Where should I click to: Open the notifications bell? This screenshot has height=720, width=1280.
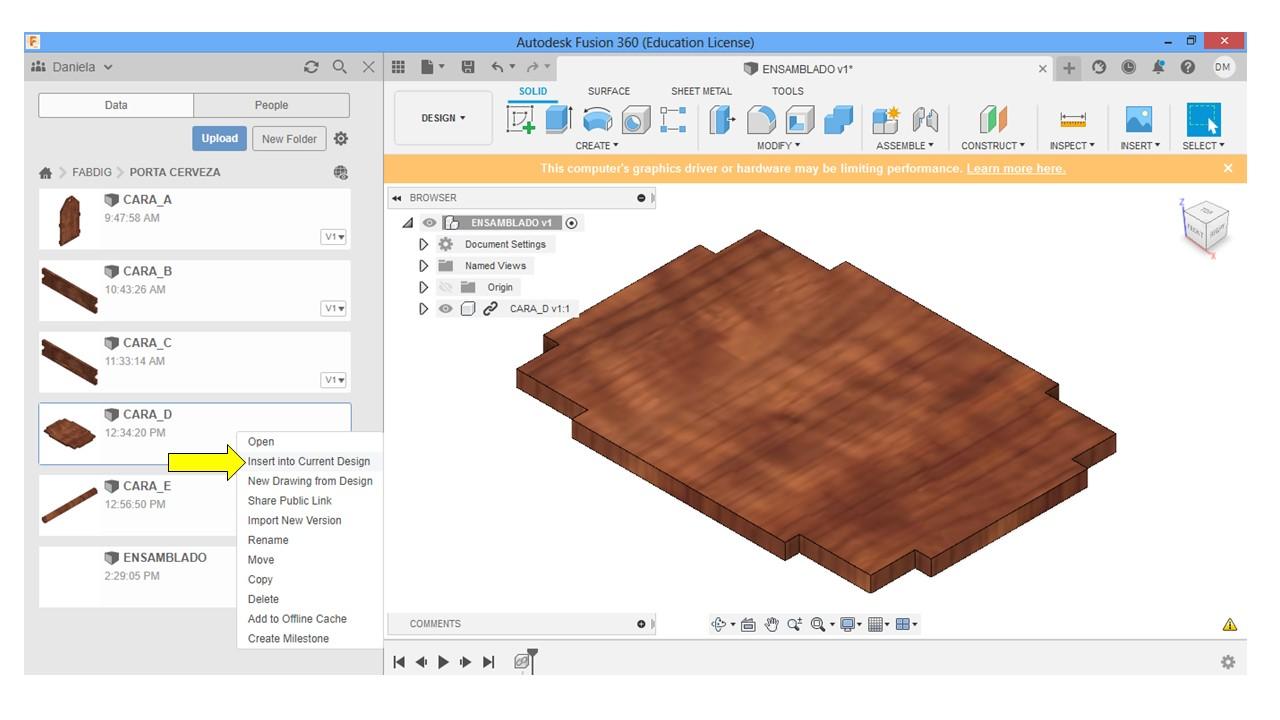click(x=1159, y=67)
